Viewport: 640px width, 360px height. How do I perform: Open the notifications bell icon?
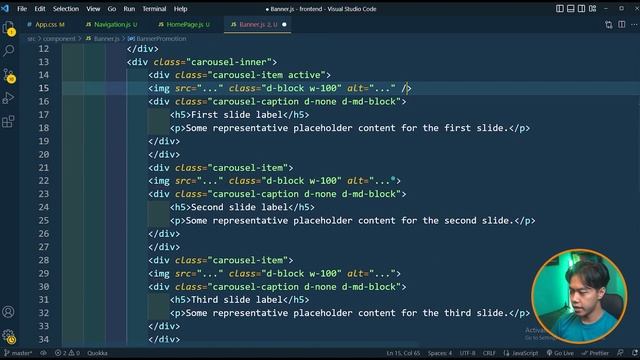pos(634,353)
